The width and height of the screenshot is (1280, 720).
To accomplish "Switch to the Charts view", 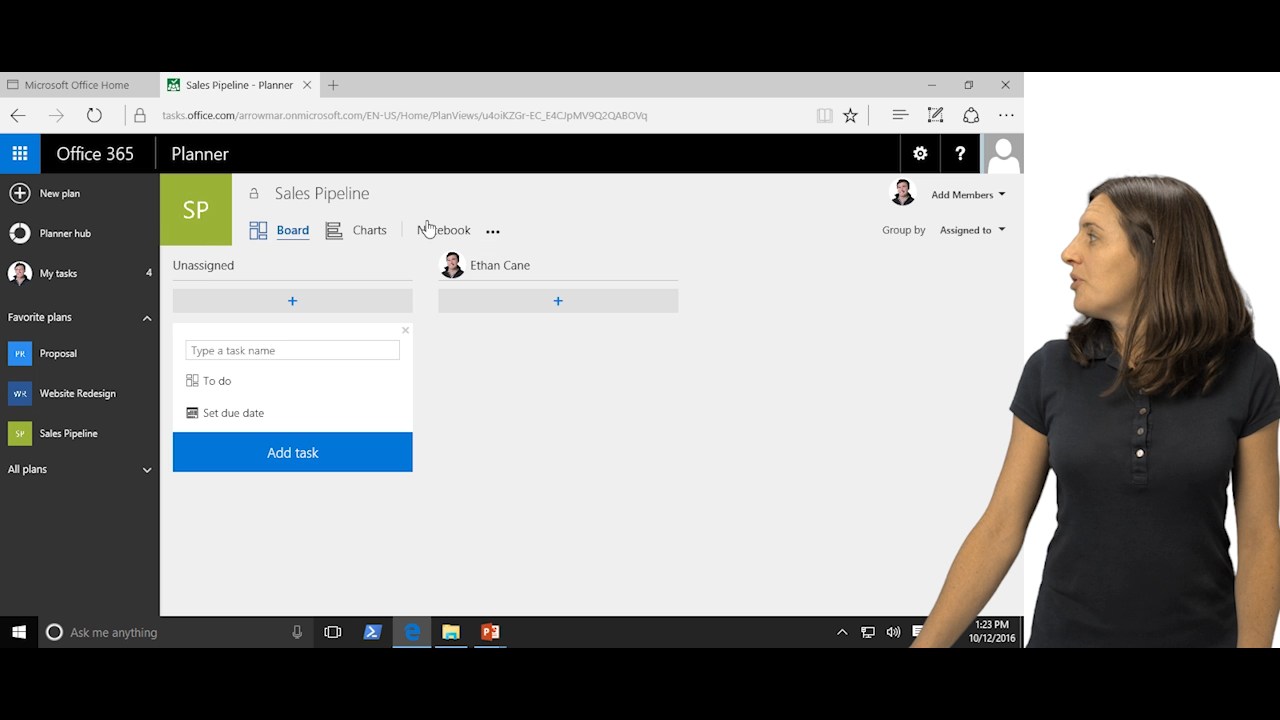I will [x=356, y=230].
